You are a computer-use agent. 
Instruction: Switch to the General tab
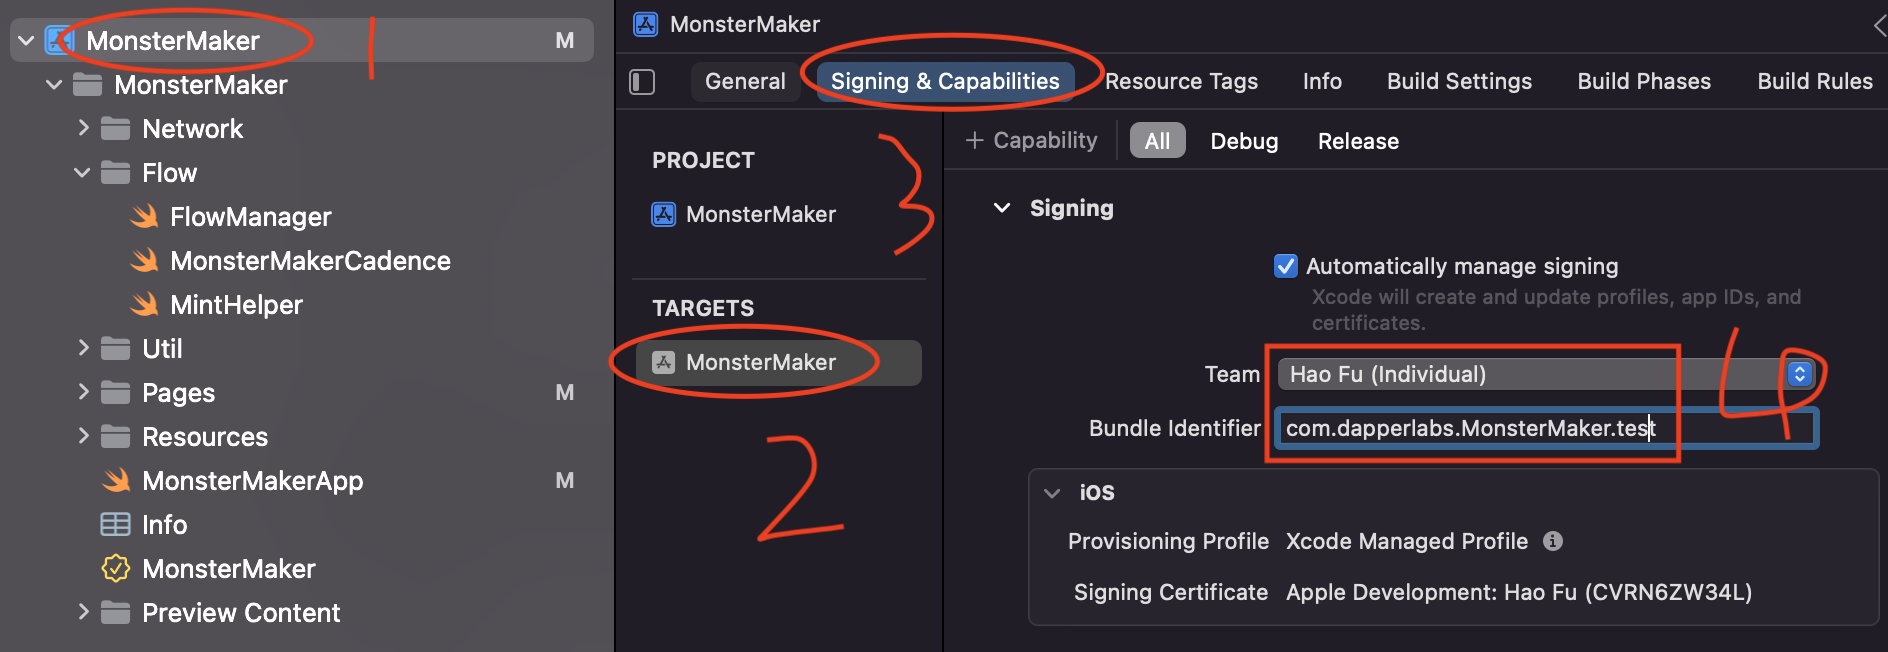coord(745,81)
